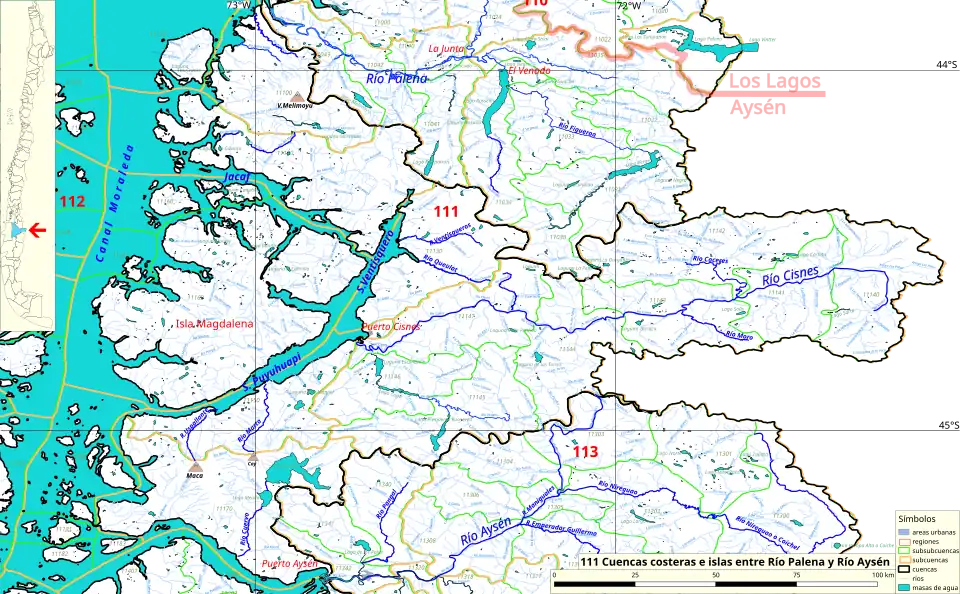Image resolution: width=960 pixels, height=594 pixels.
Task: Select the areas urbanas legend swatch
Action: point(904,532)
